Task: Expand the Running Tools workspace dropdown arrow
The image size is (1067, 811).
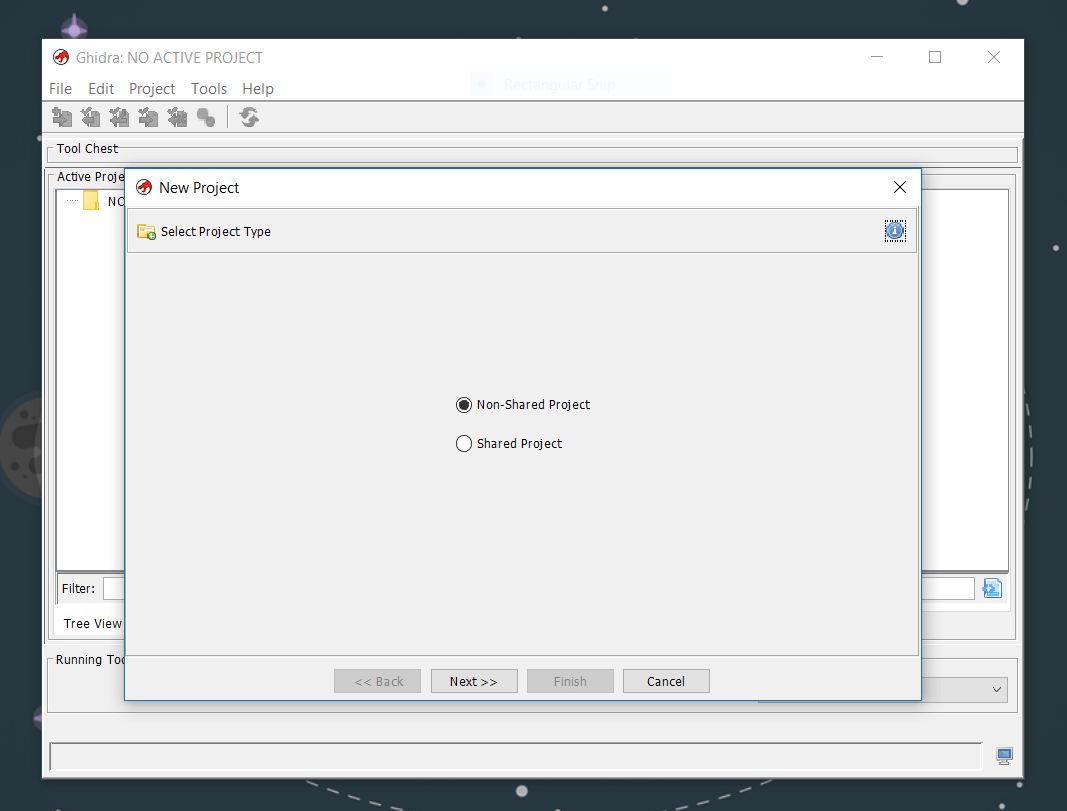Action: (x=996, y=690)
